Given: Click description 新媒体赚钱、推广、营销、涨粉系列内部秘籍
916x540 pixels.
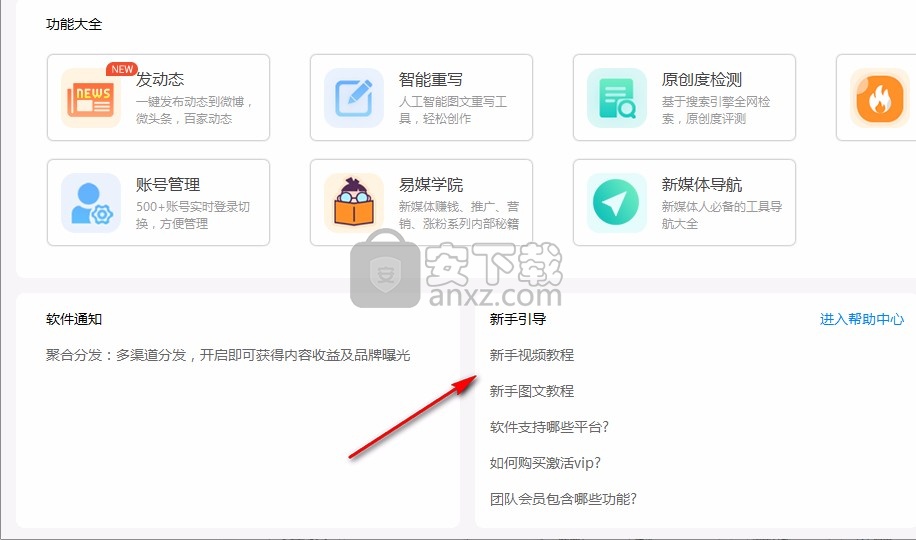Looking at the screenshot, I should pos(459,215).
